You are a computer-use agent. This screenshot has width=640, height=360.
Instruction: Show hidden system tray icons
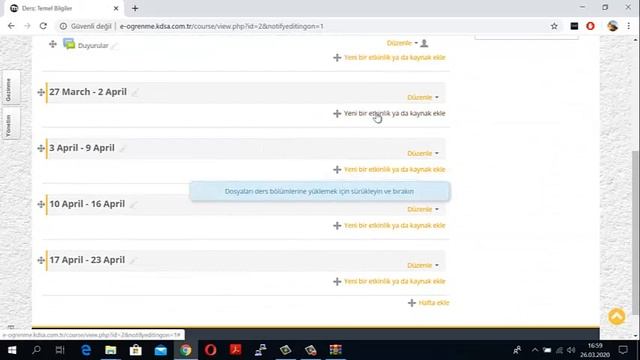point(535,350)
